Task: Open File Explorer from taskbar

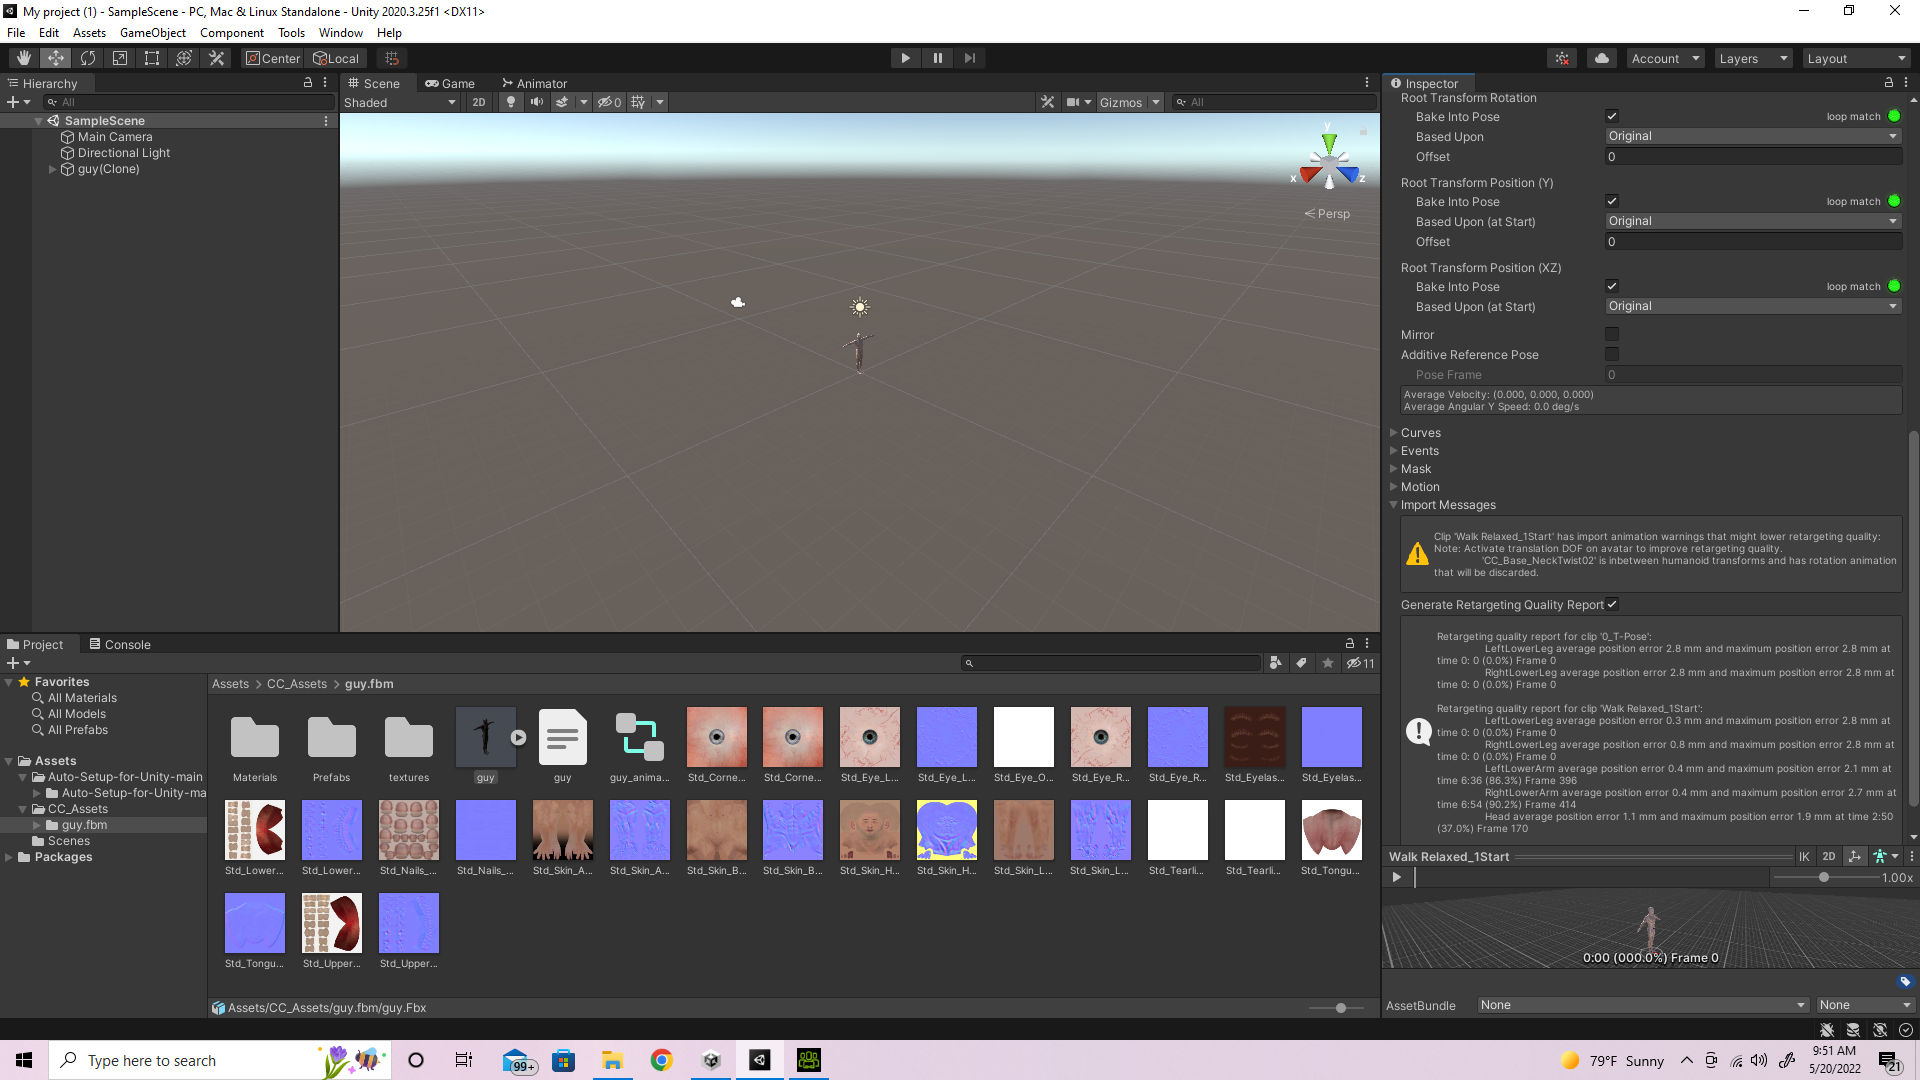Action: pos(612,1060)
